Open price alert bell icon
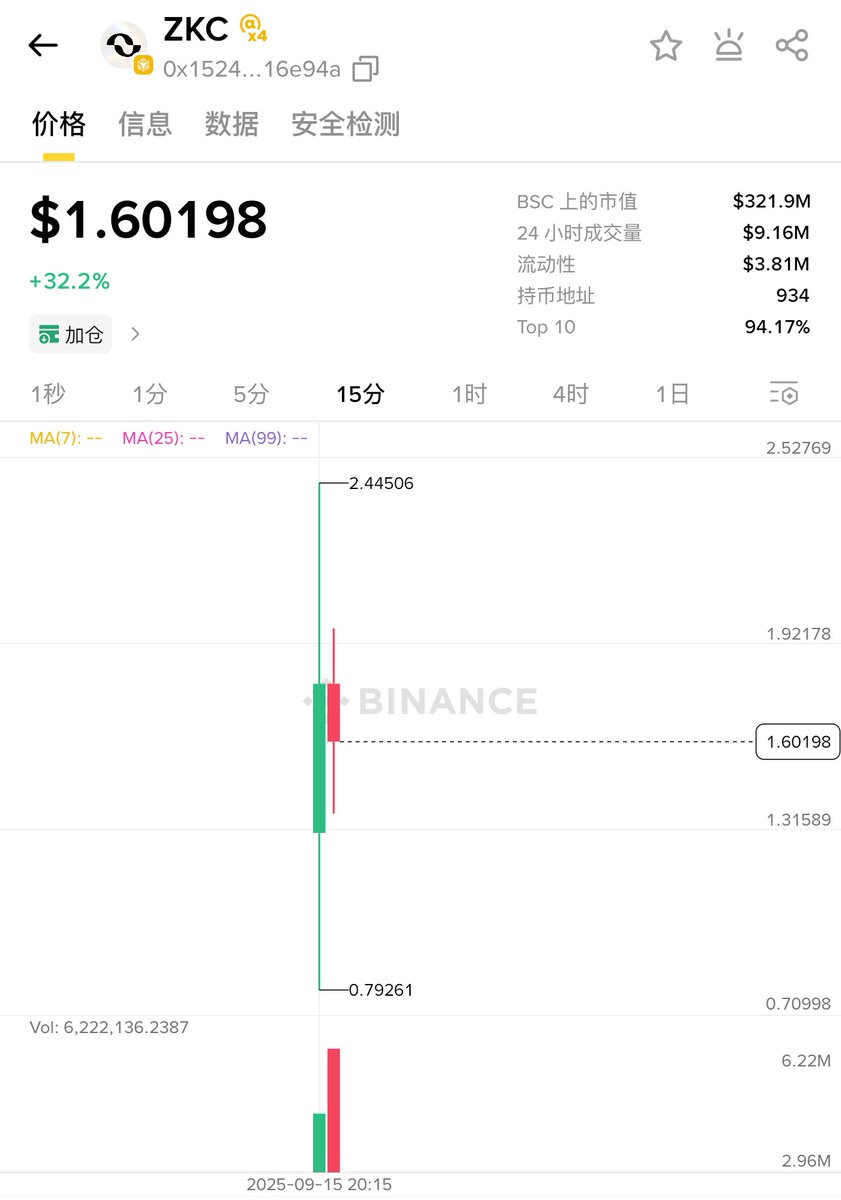This screenshot has height=1200, width=841. 728,46
